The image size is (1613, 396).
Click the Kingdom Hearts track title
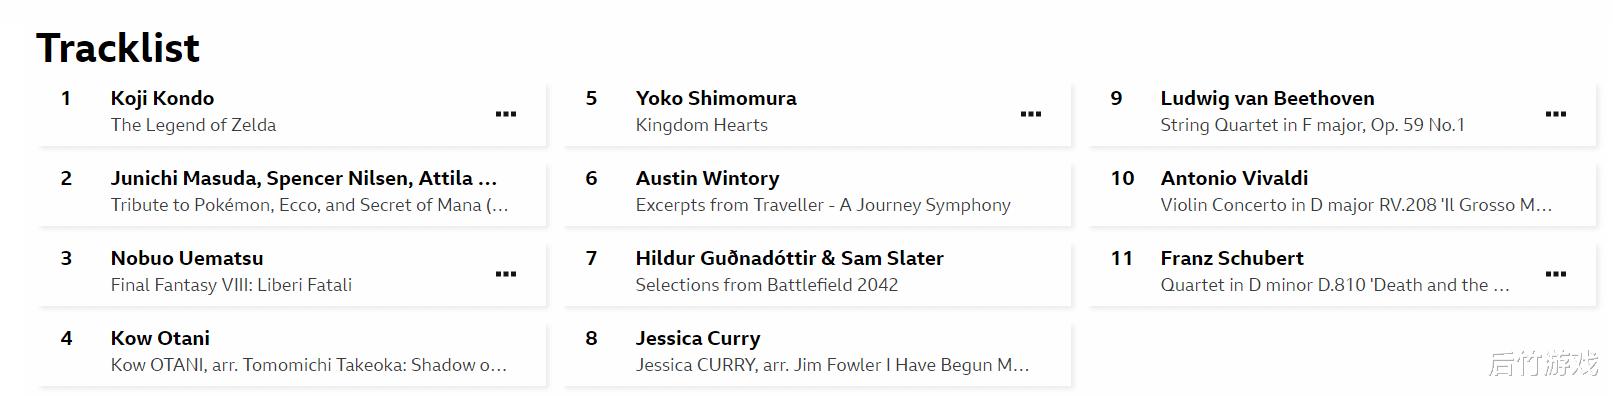[x=701, y=125]
